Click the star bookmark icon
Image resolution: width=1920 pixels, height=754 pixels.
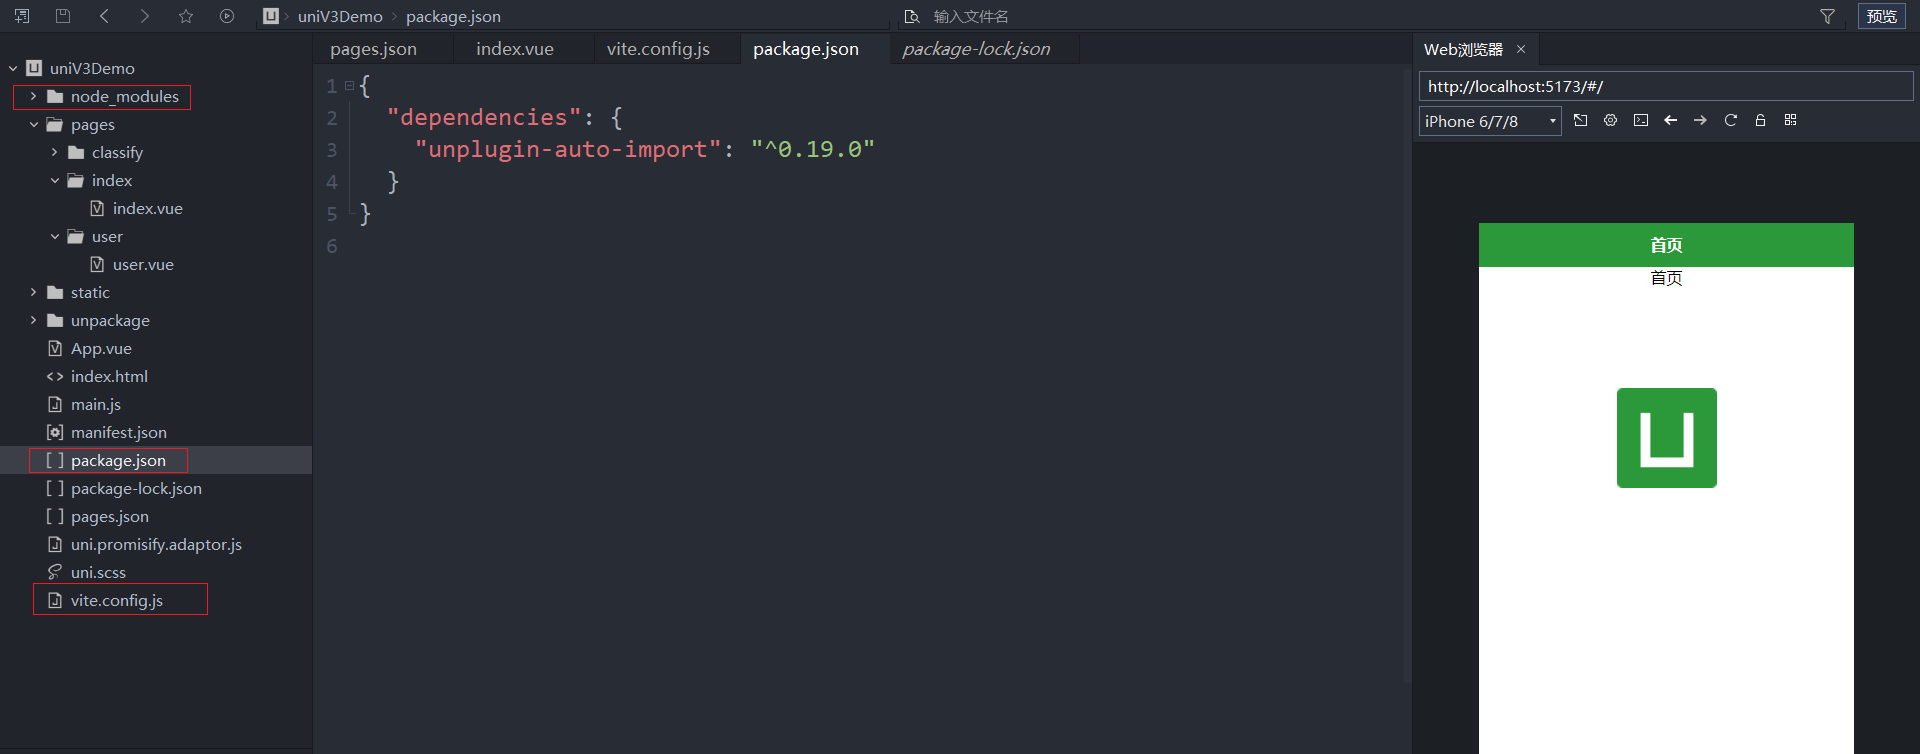[x=186, y=16]
